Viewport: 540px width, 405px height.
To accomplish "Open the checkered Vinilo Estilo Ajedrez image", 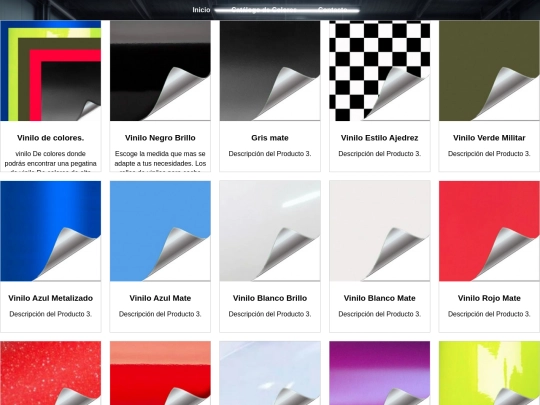I will [x=380, y=71].
